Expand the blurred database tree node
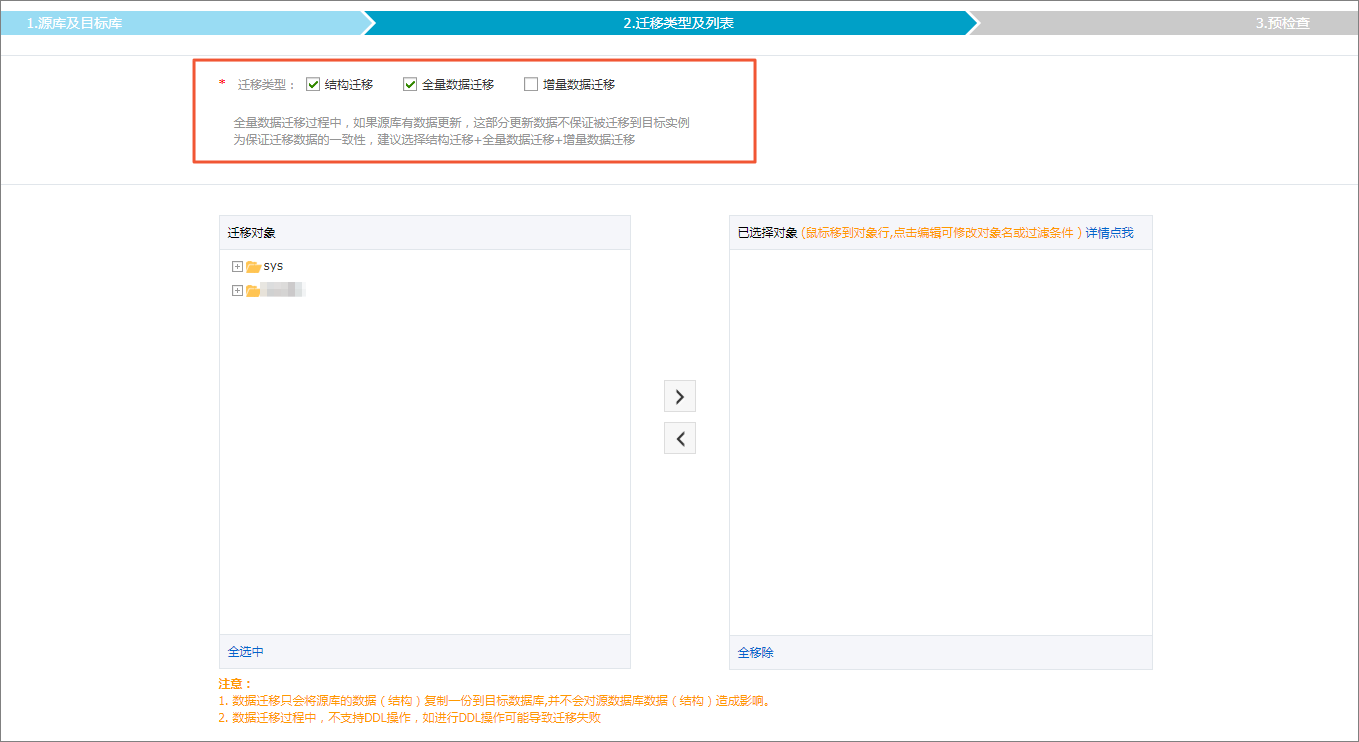 click(237, 291)
